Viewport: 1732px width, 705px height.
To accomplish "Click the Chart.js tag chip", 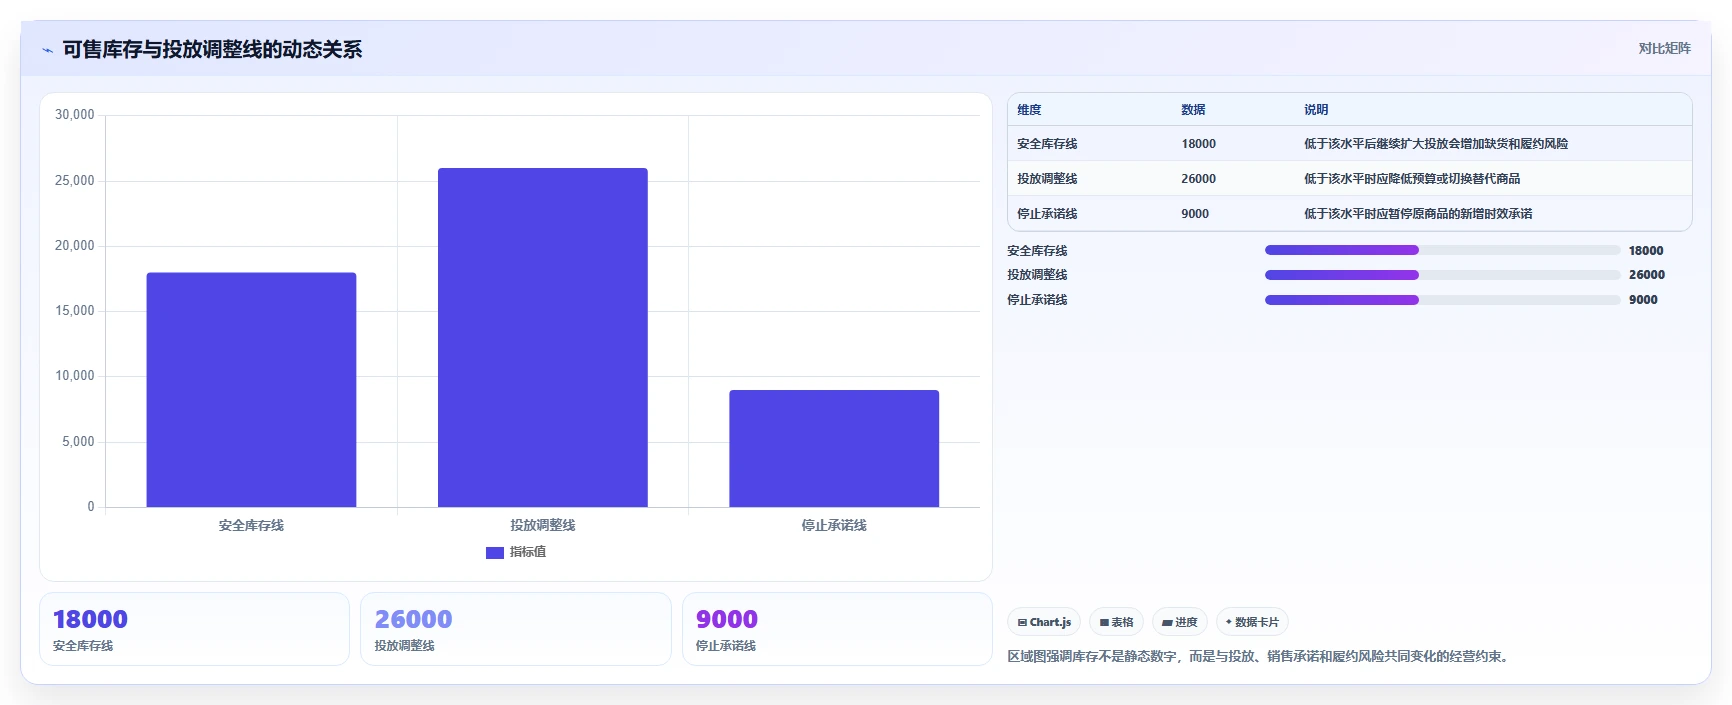I will click(1044, 622).
